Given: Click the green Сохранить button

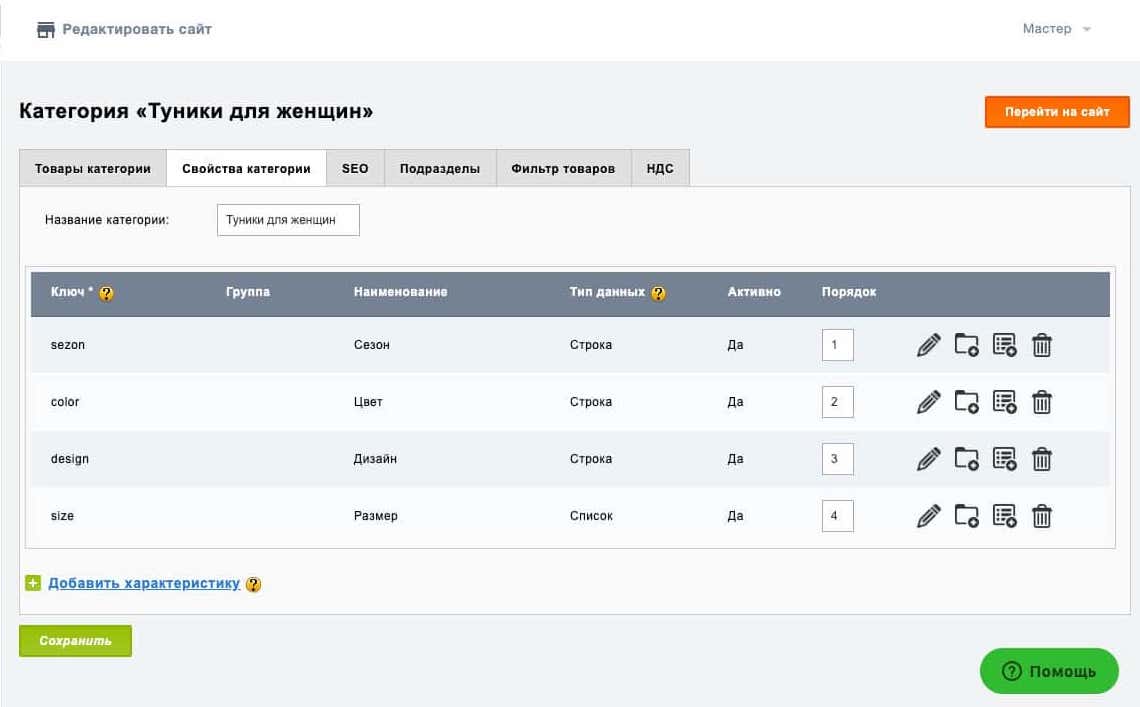Looking at the screenshot, I should coord(76,641).
